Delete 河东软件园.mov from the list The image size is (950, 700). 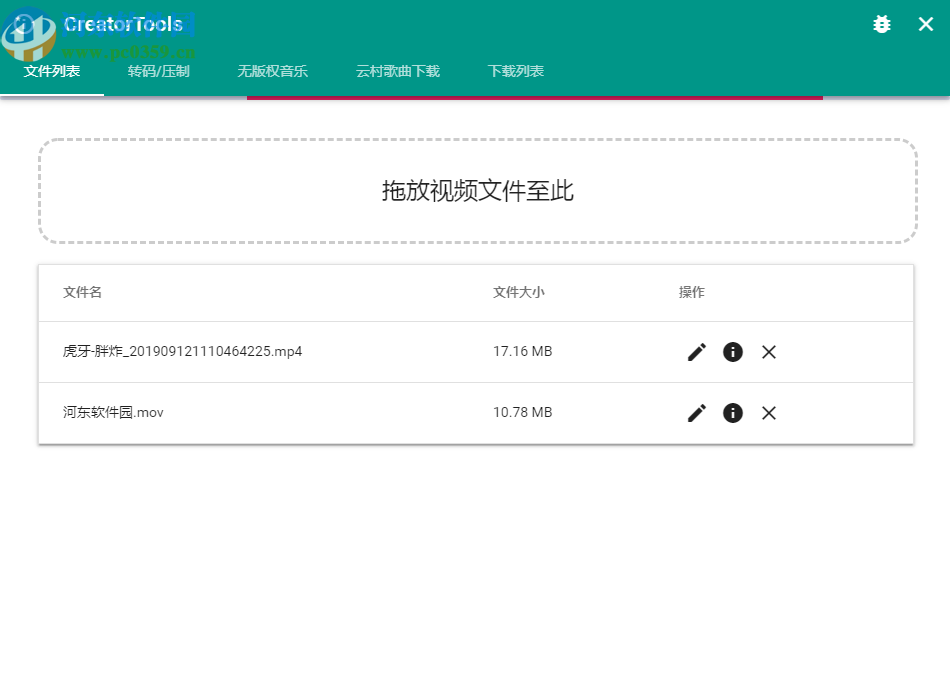coord(769,413)
